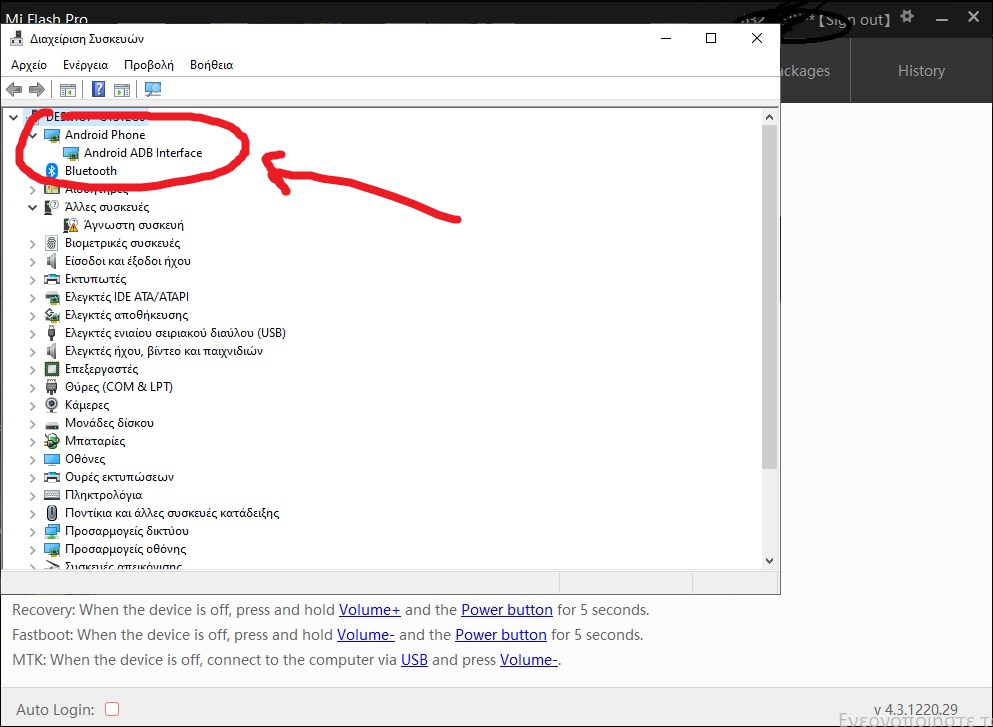The image size is (993, 727).
Task: Click the Help question mark toolbar icon
Action: coord(98,89)
